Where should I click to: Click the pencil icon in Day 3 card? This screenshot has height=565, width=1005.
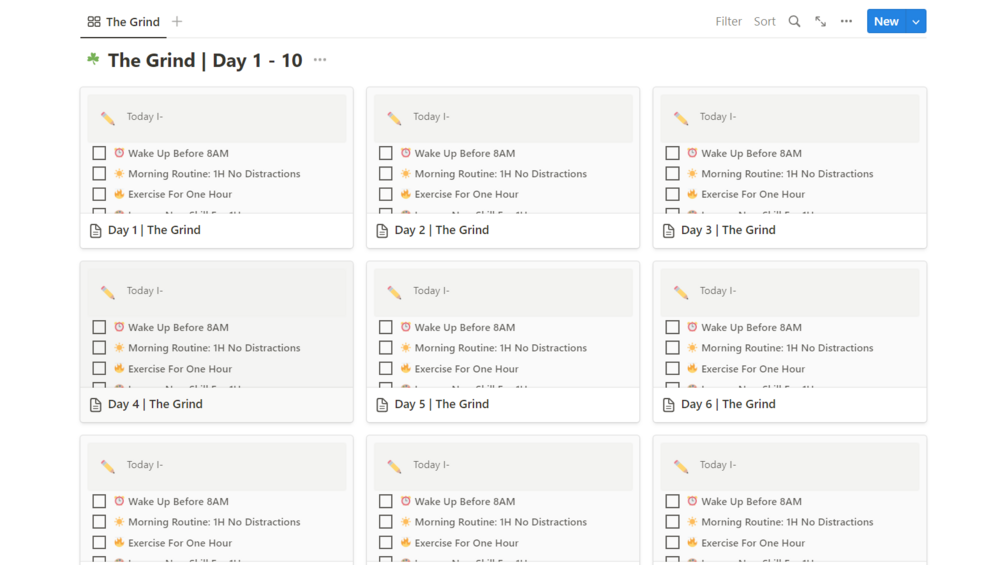pyautogui.click(x=681, y=118)
